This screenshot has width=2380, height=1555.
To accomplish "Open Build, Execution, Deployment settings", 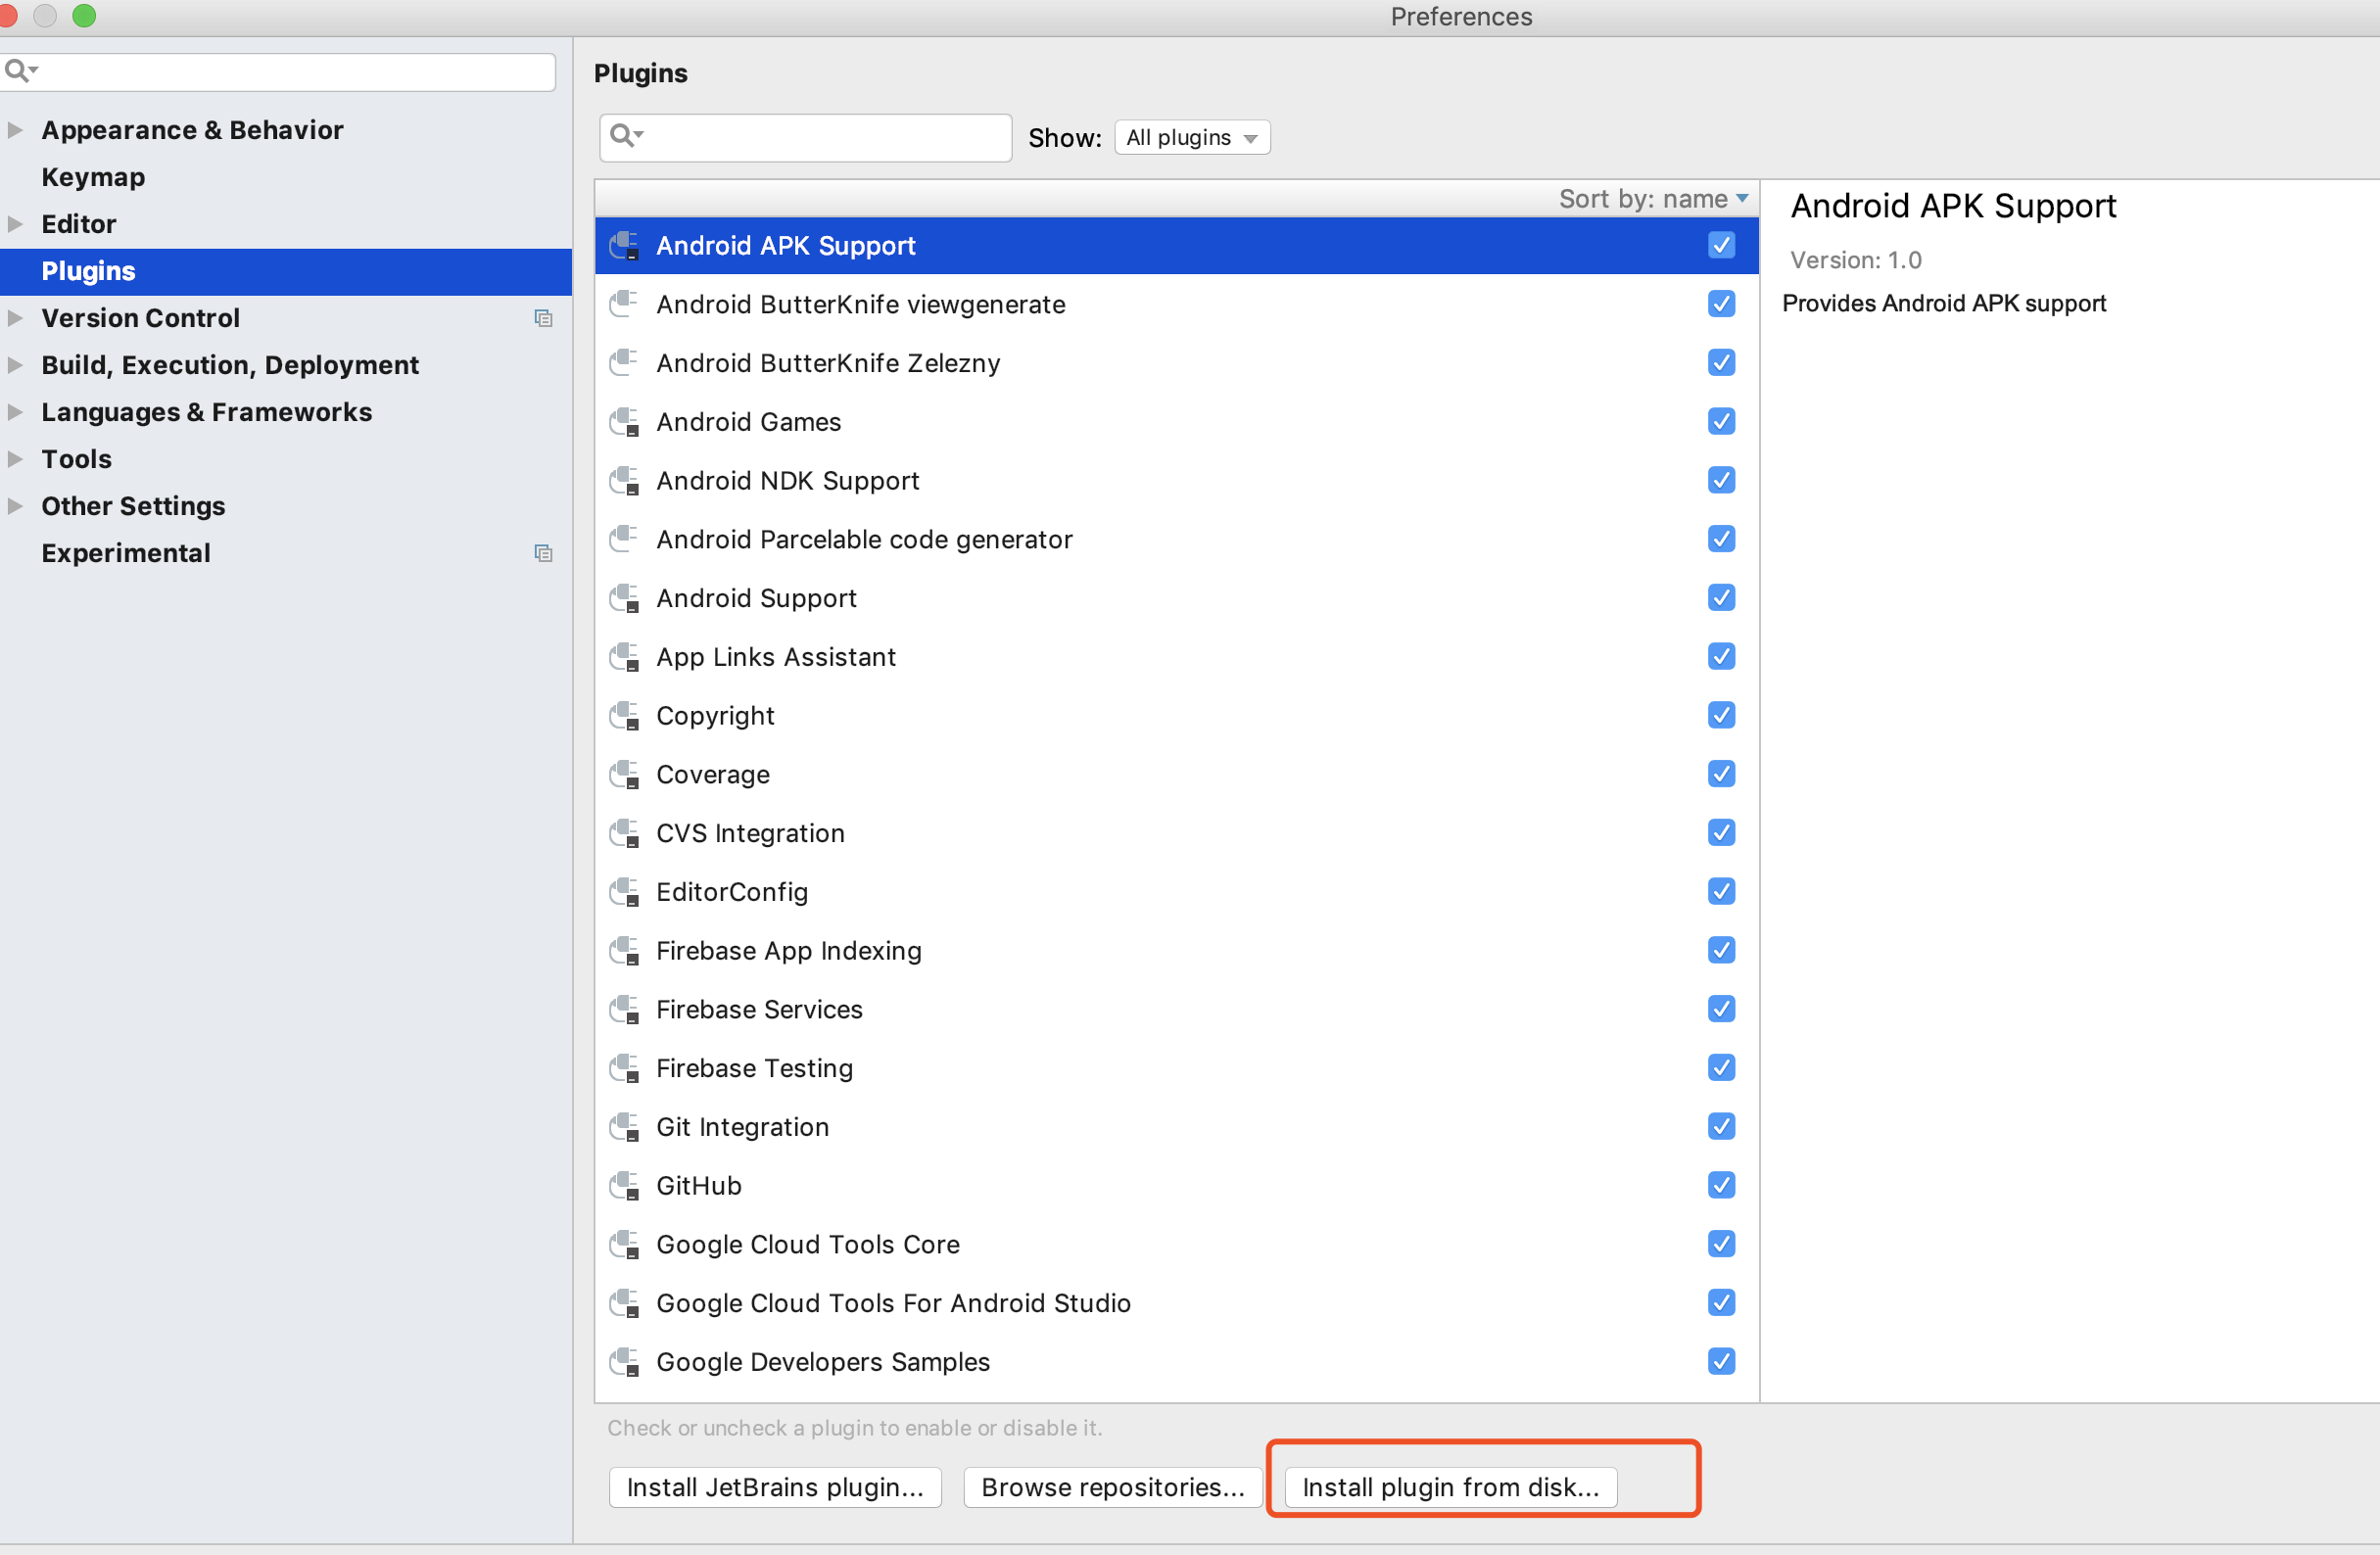I will click(230, 365).
